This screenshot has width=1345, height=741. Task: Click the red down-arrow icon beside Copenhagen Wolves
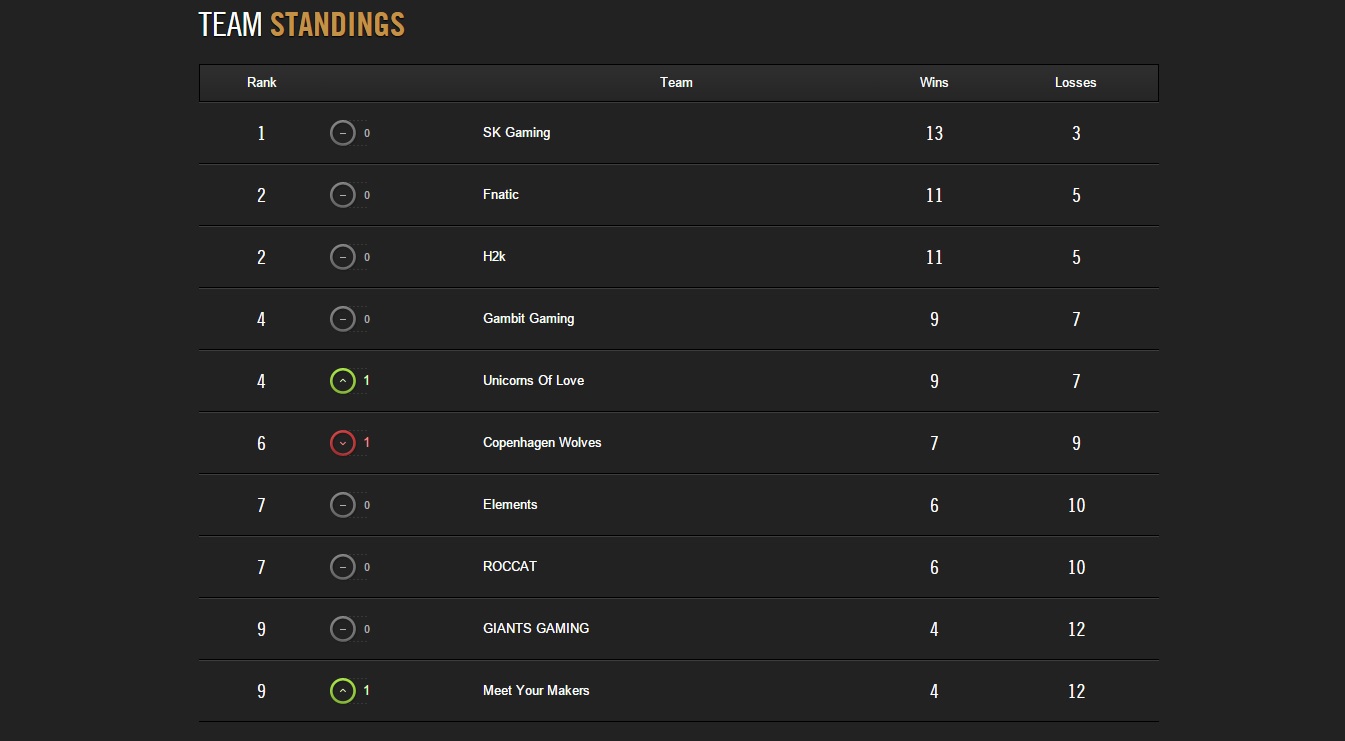pyautogui.click(x=343, y=443)
